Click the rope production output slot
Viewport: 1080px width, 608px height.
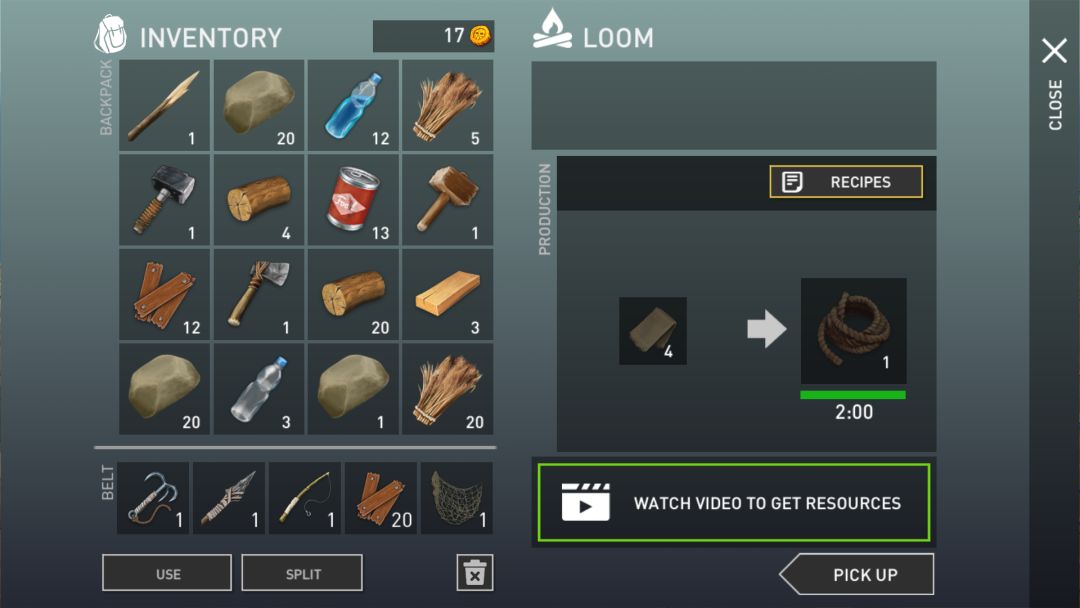853,331
